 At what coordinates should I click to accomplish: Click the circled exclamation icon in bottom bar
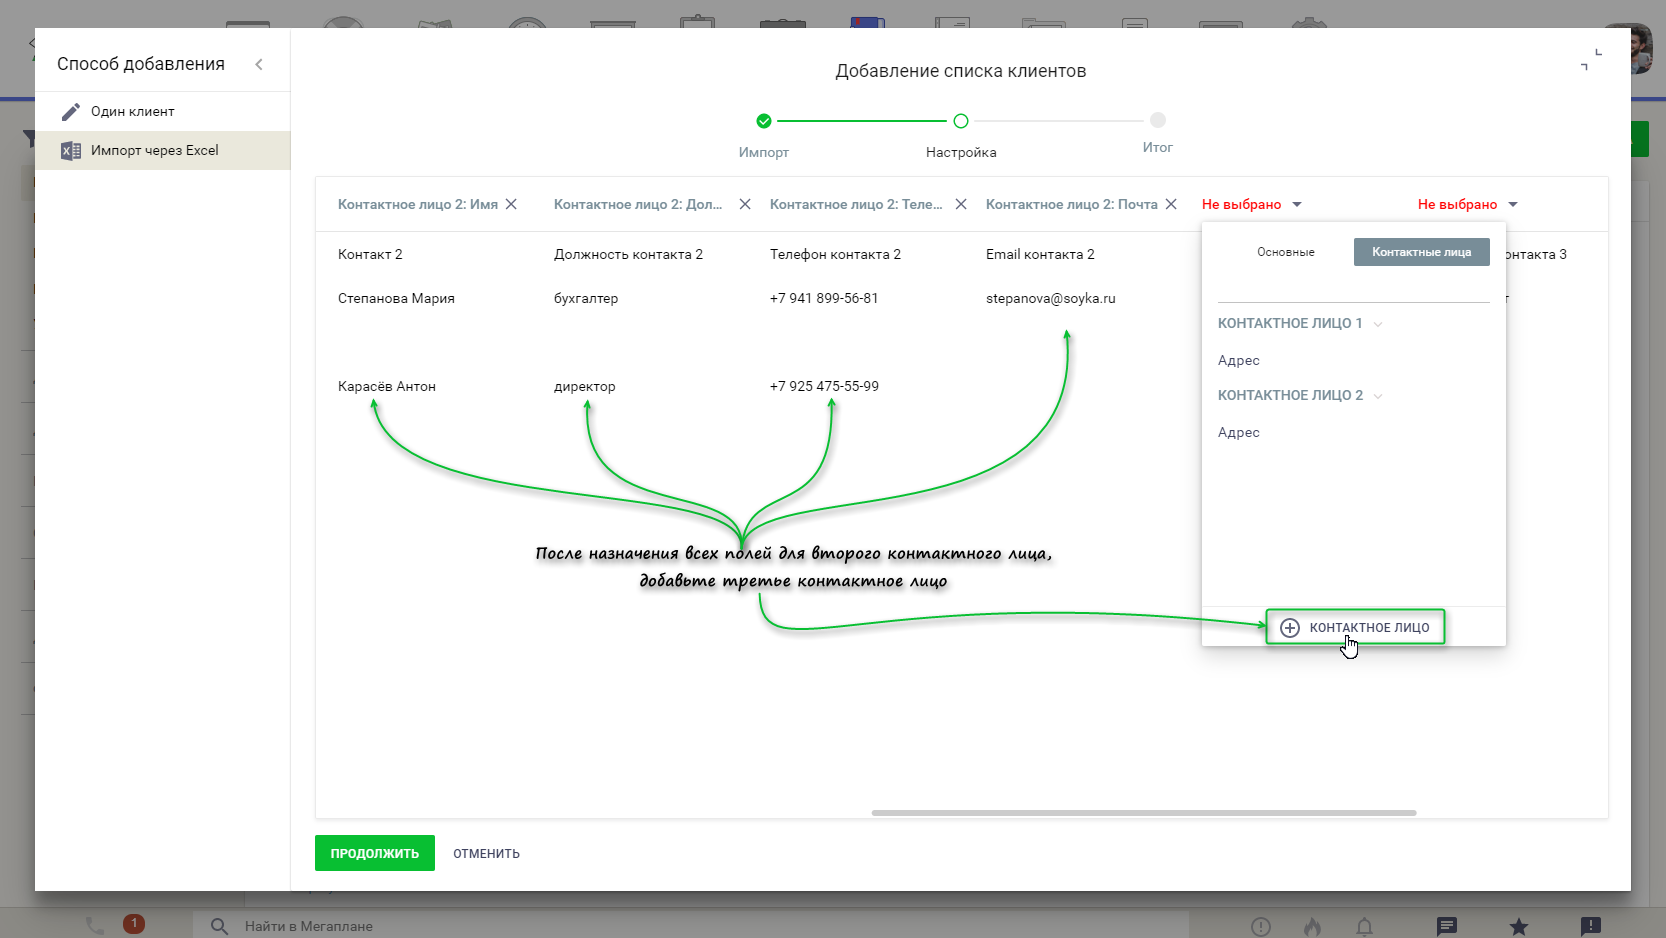pyautogui.click(x=1261, y=926)
